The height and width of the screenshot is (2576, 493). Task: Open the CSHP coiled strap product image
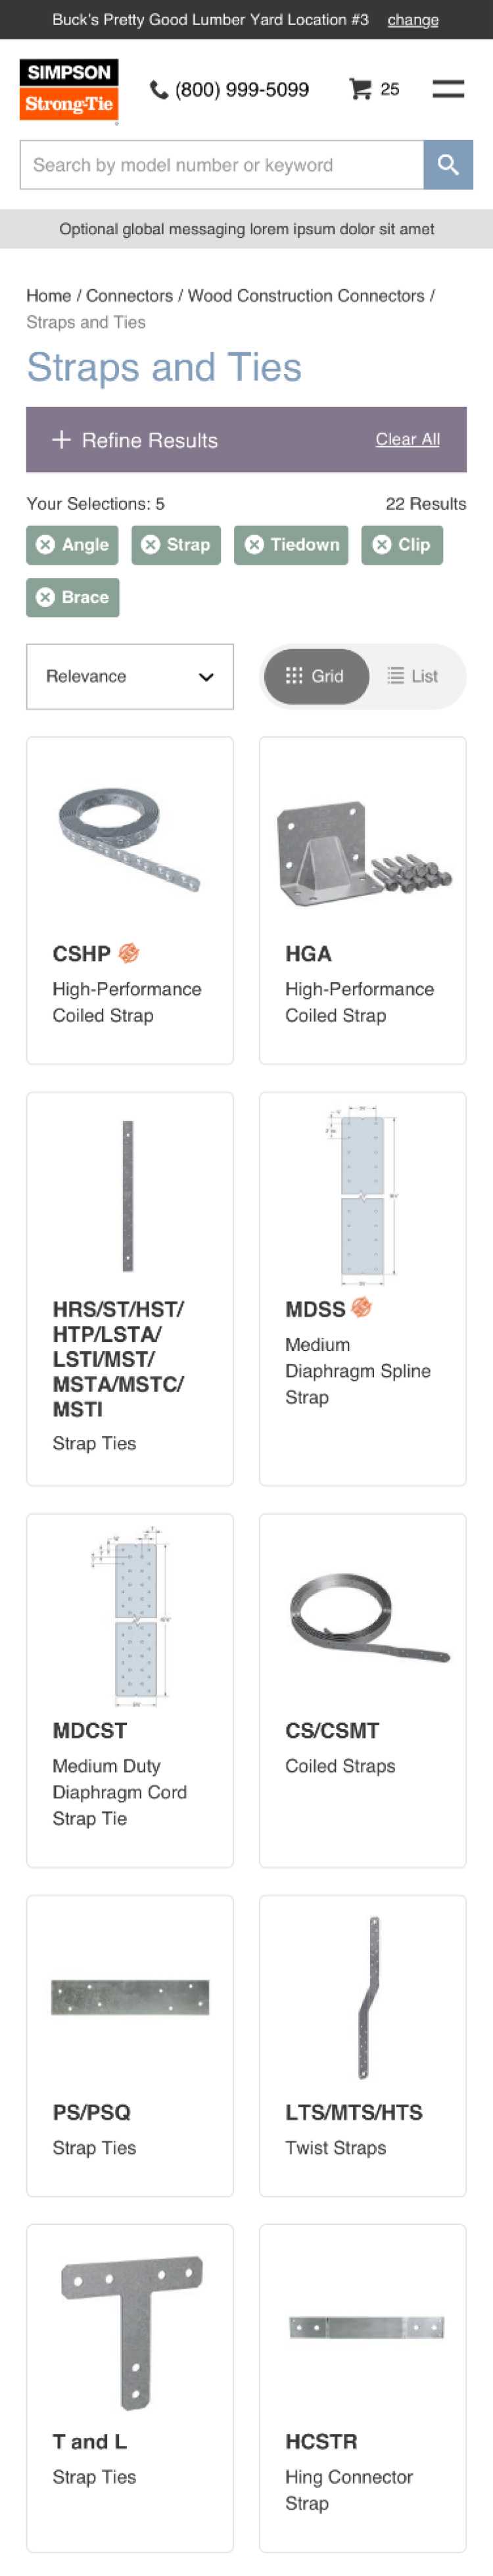pyautogui.click(x=130, y=839)
